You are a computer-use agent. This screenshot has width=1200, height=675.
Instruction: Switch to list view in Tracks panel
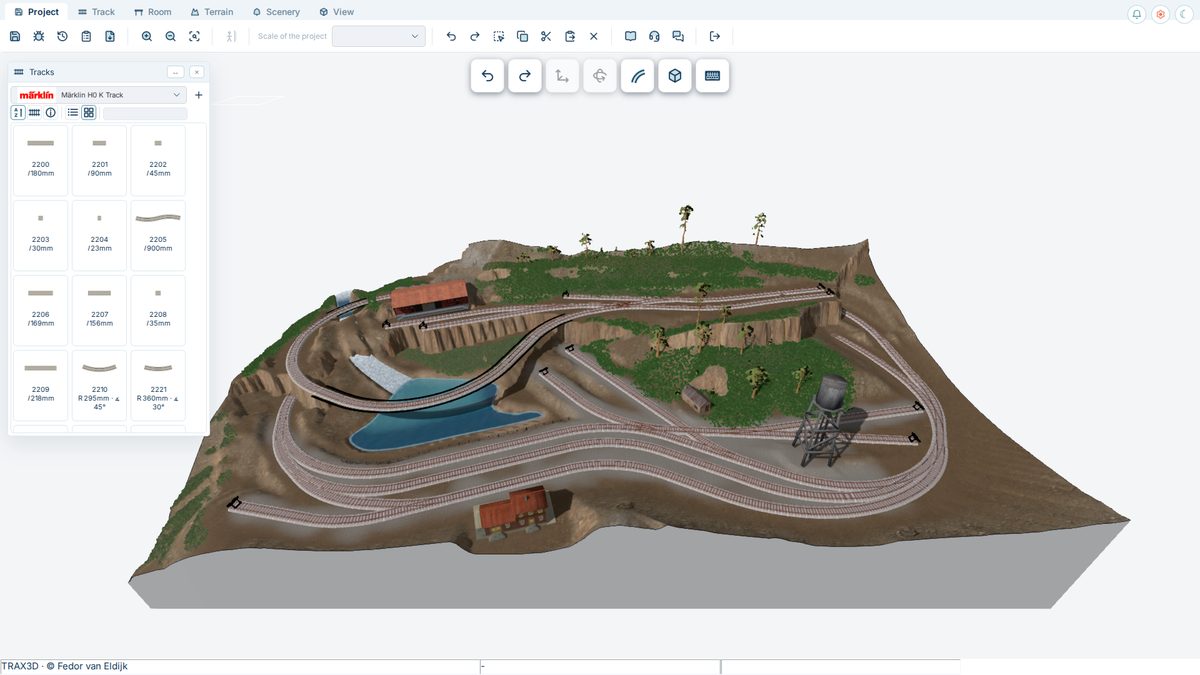73,113
